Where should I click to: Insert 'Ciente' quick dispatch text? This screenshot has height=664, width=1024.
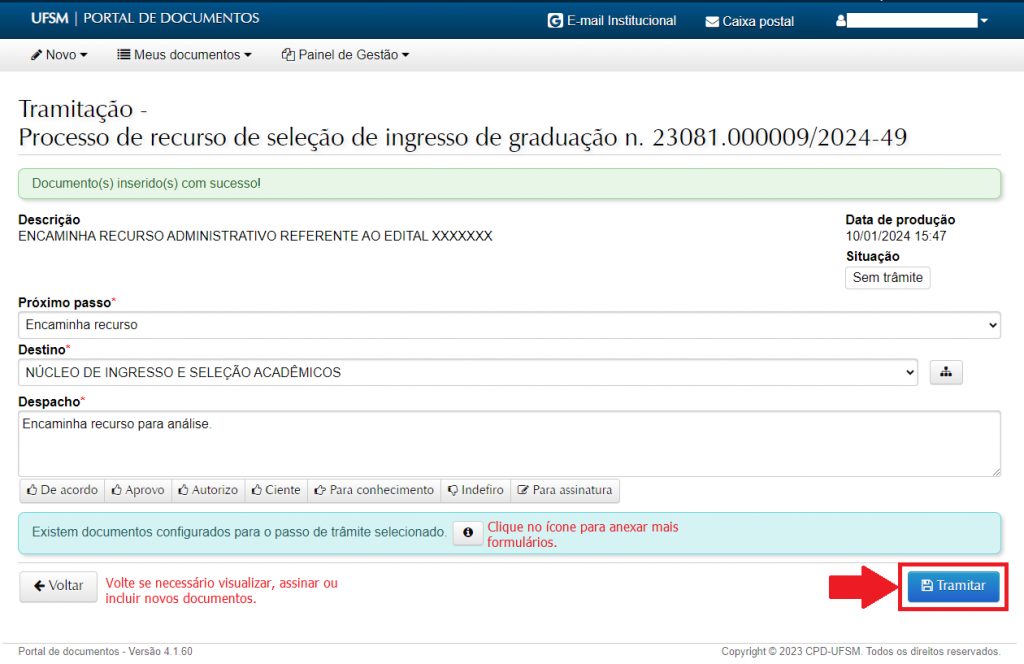[276, 490]
